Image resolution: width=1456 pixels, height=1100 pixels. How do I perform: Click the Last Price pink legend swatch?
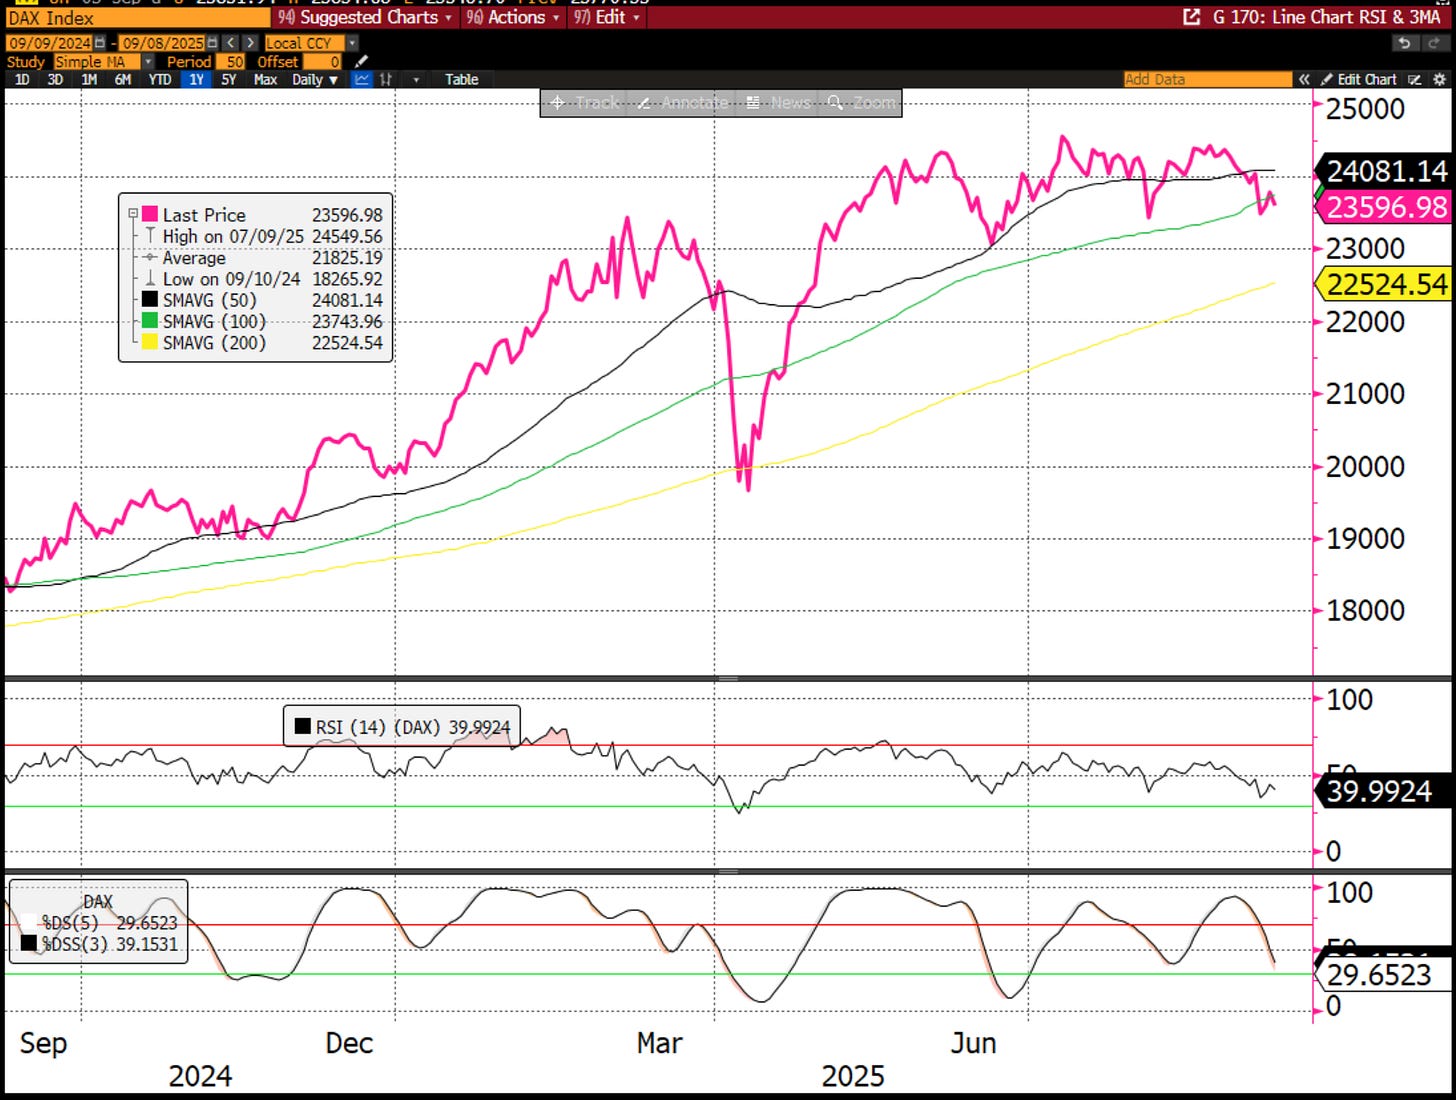coord(150,214)
